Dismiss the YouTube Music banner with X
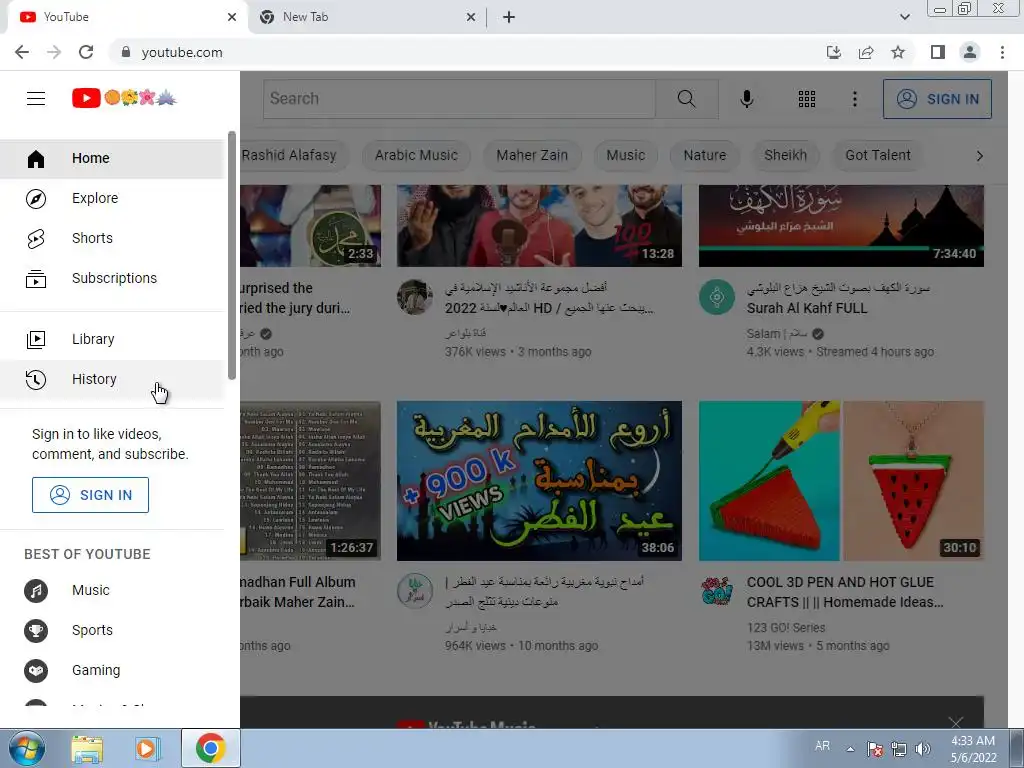 955,722
